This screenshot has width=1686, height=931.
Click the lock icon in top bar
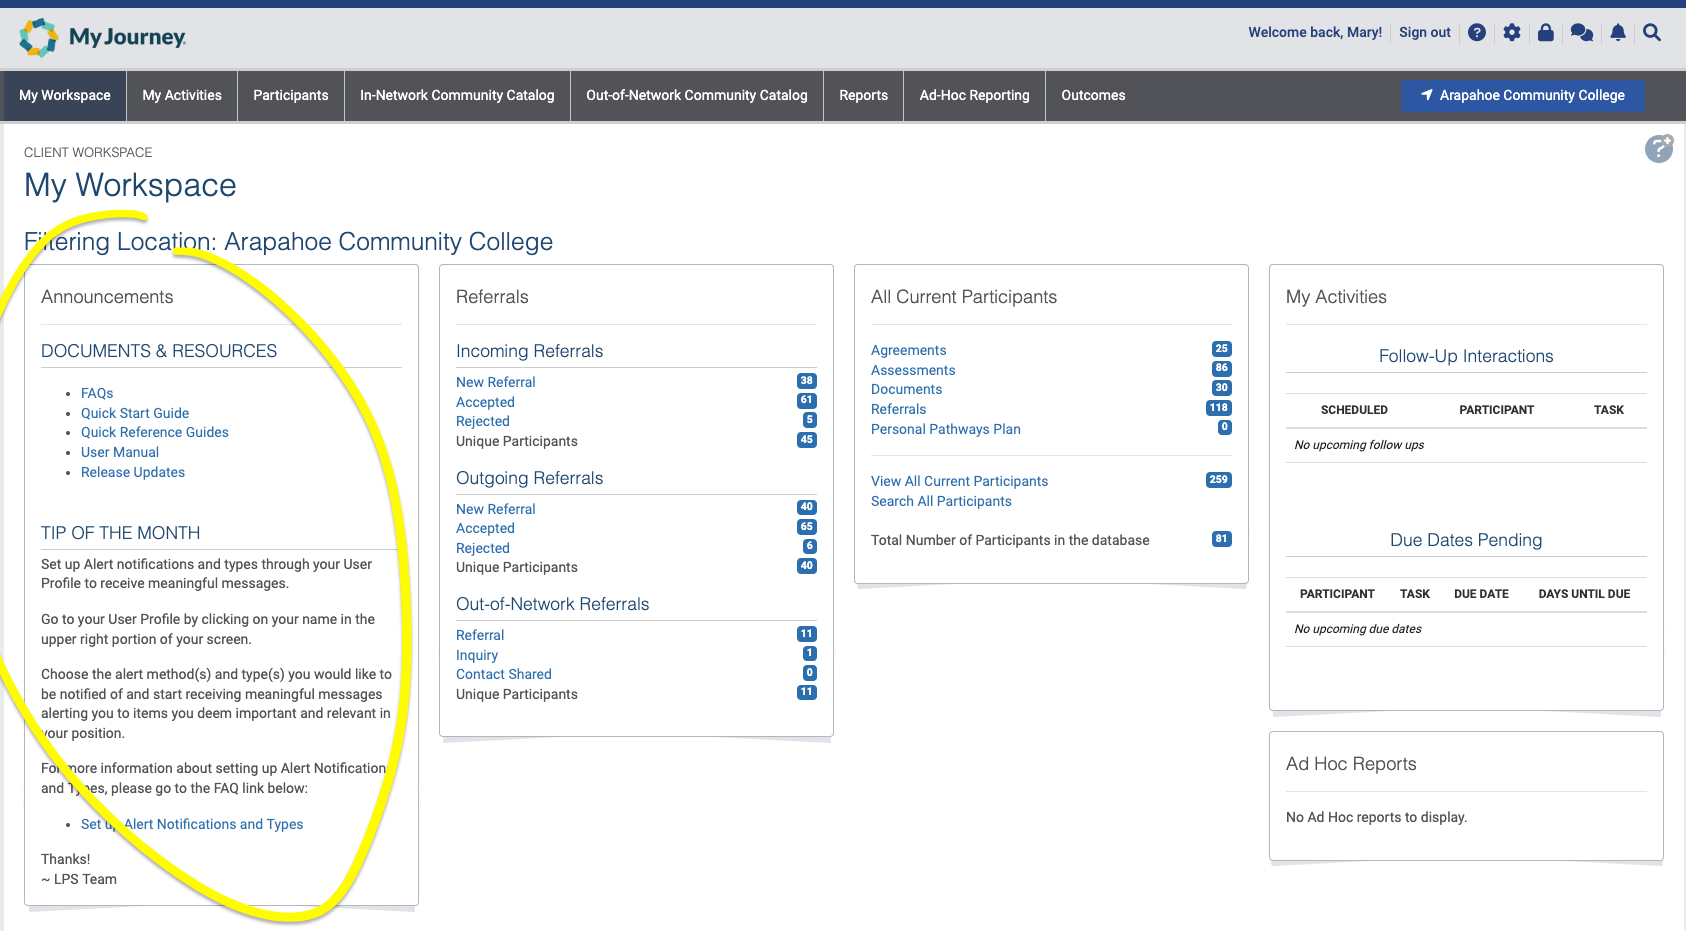click(x=1545, y=33)
